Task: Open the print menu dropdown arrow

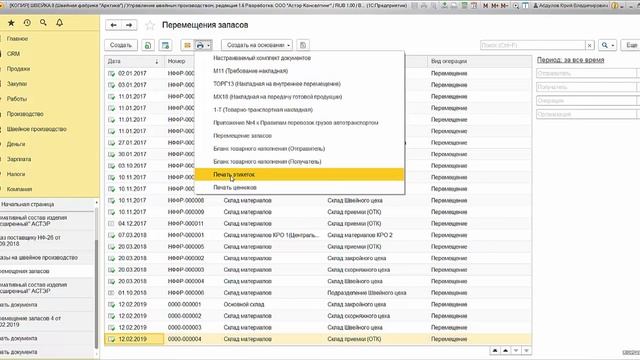Action: [x=209, y=45]
